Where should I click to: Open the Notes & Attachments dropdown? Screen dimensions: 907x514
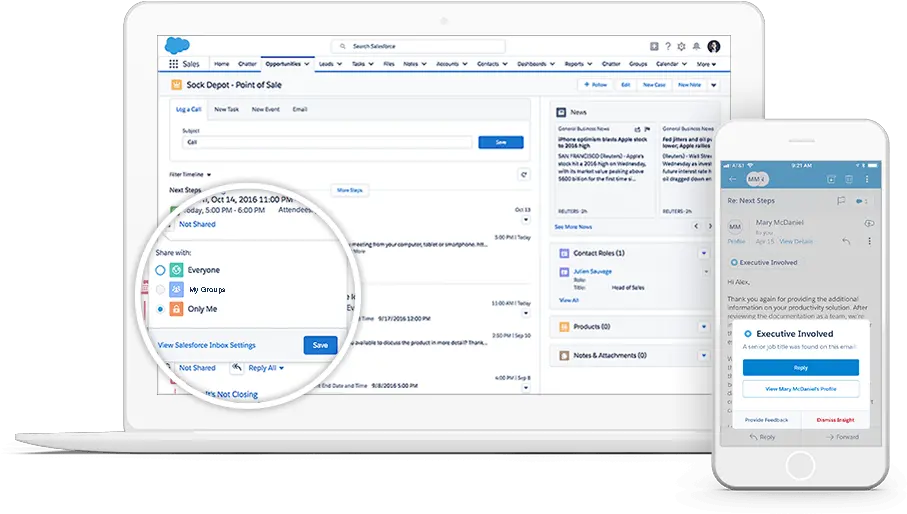(704, 356)
